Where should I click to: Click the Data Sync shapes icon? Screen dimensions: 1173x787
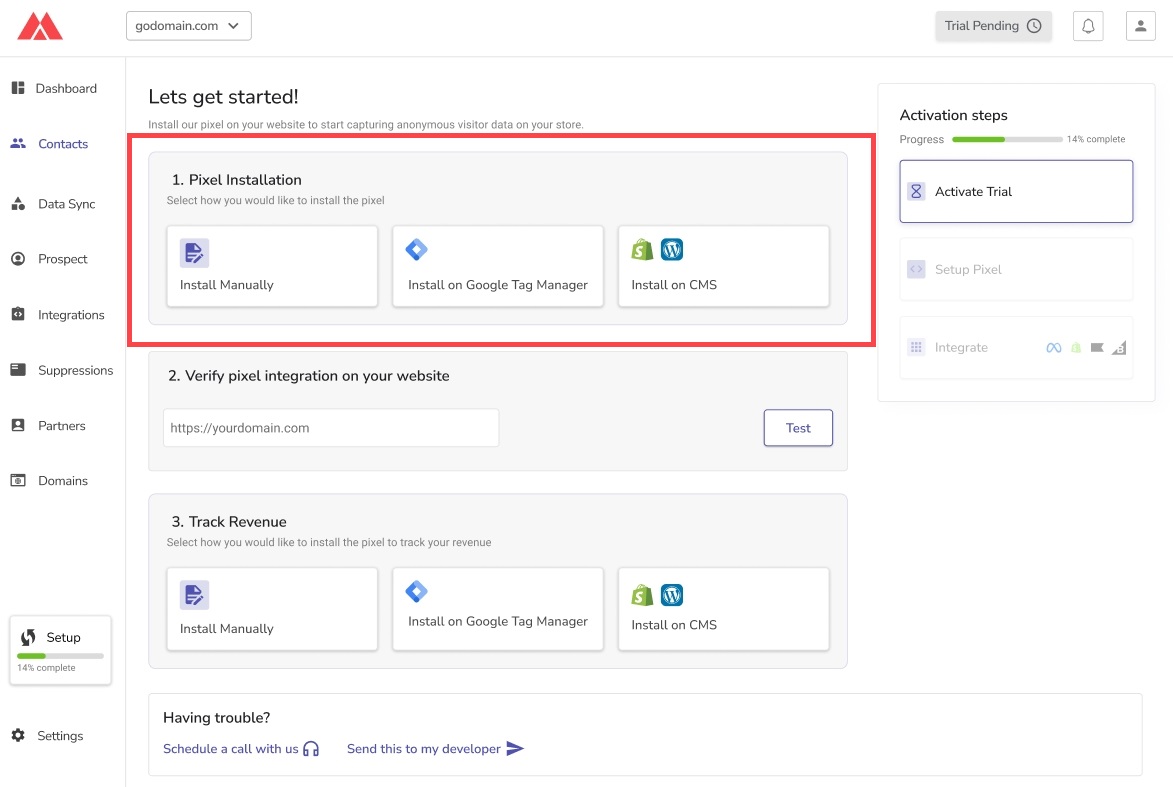click(18, 203)
